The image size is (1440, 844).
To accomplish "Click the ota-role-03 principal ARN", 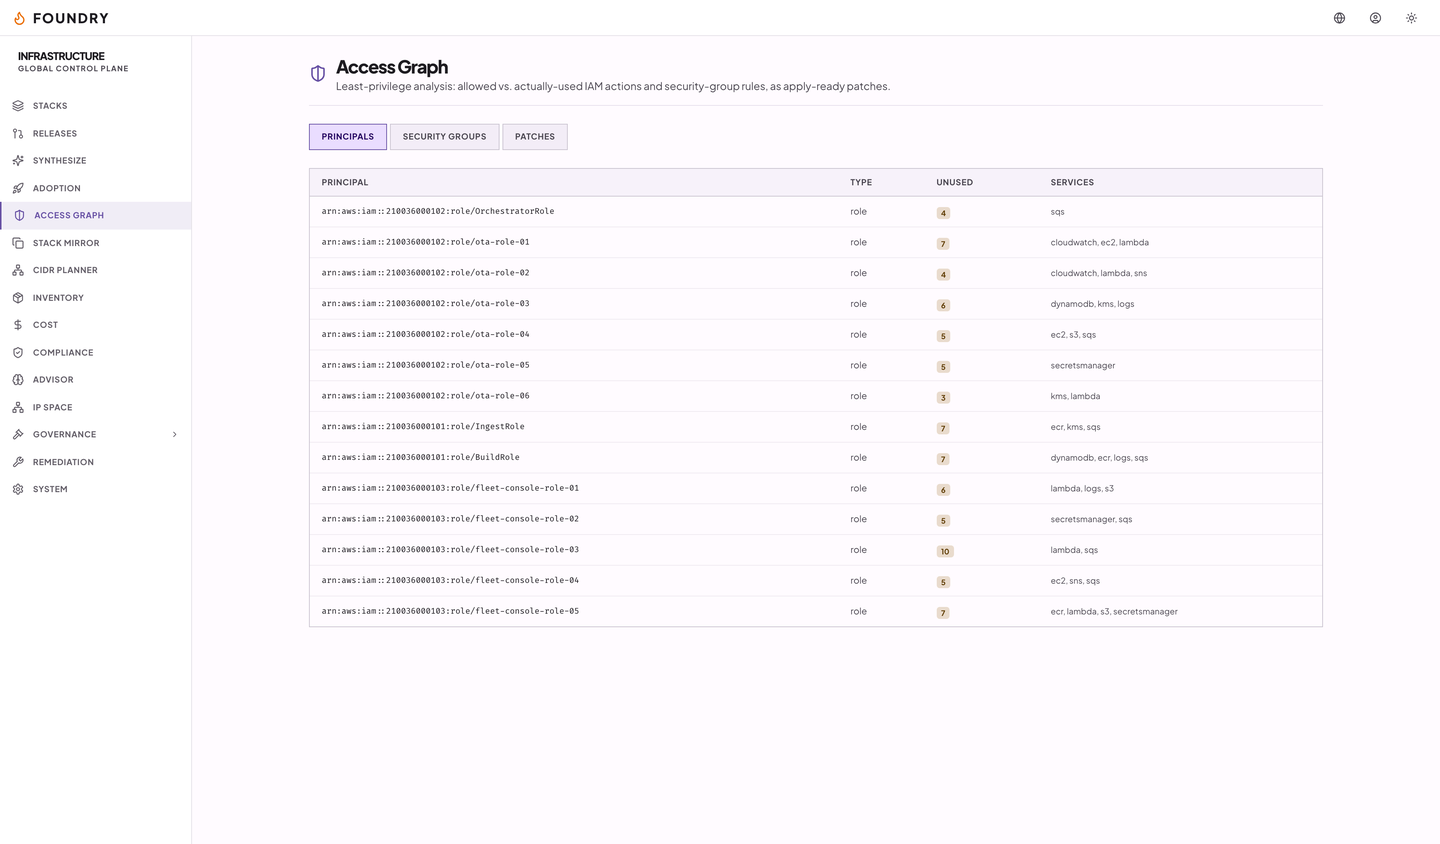I will tap(426, 304).
